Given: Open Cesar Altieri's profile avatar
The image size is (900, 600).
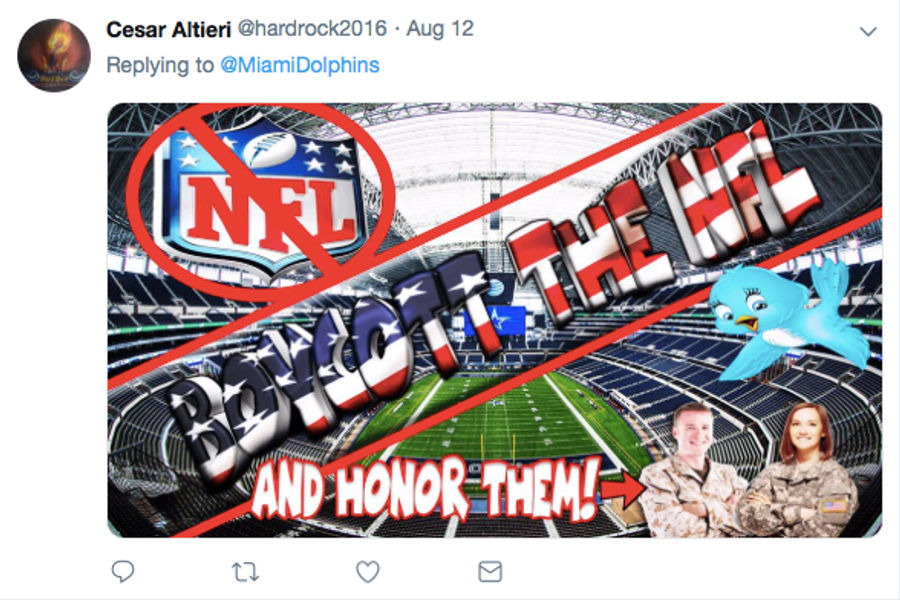Looking at the screenshot, I should [x=54, y=55].
